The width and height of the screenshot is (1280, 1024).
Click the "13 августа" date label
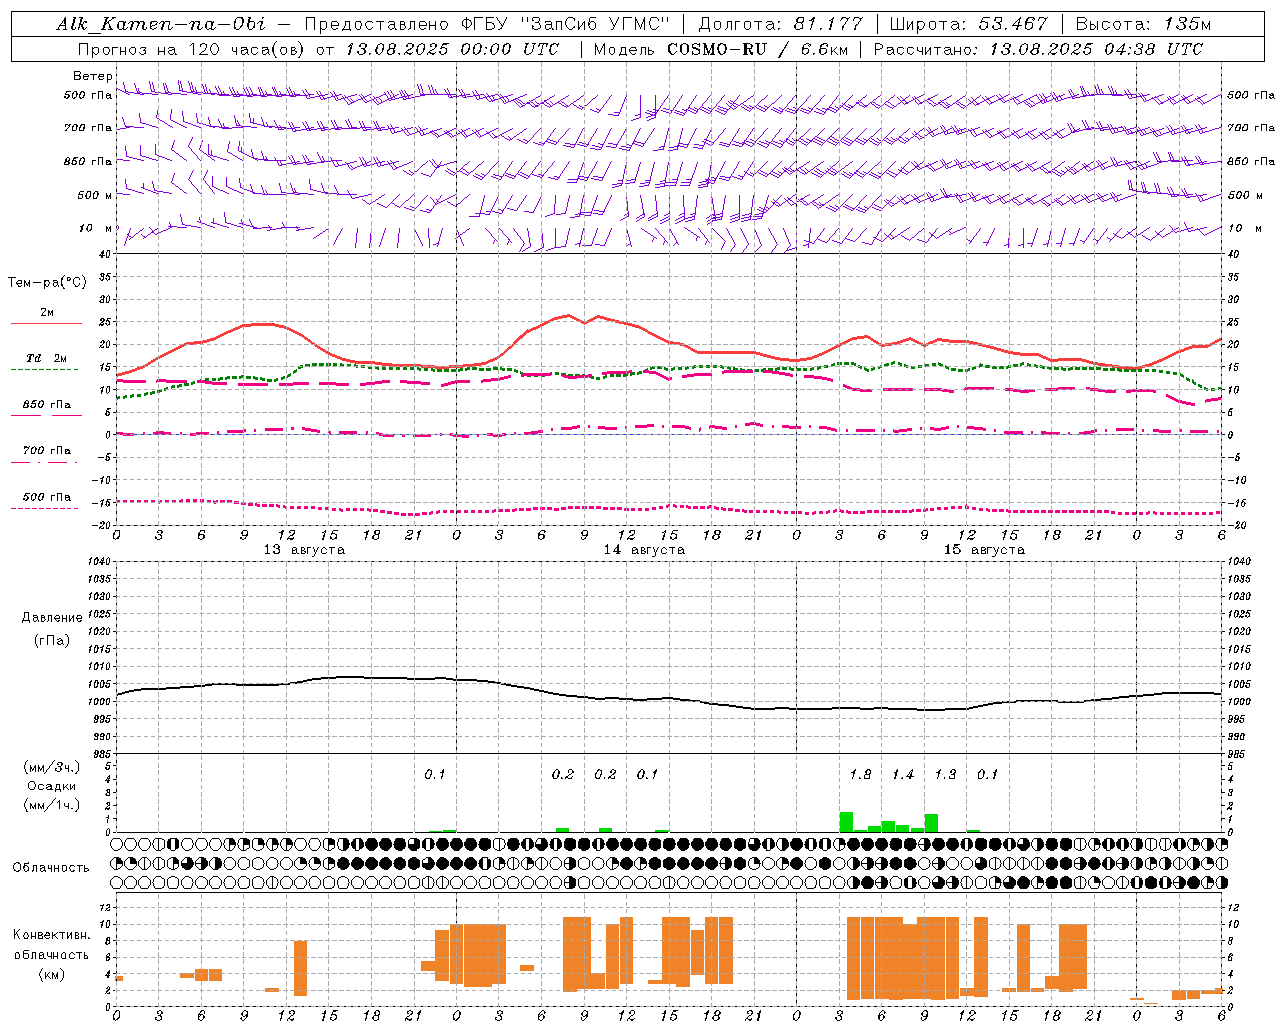[304, 550]
